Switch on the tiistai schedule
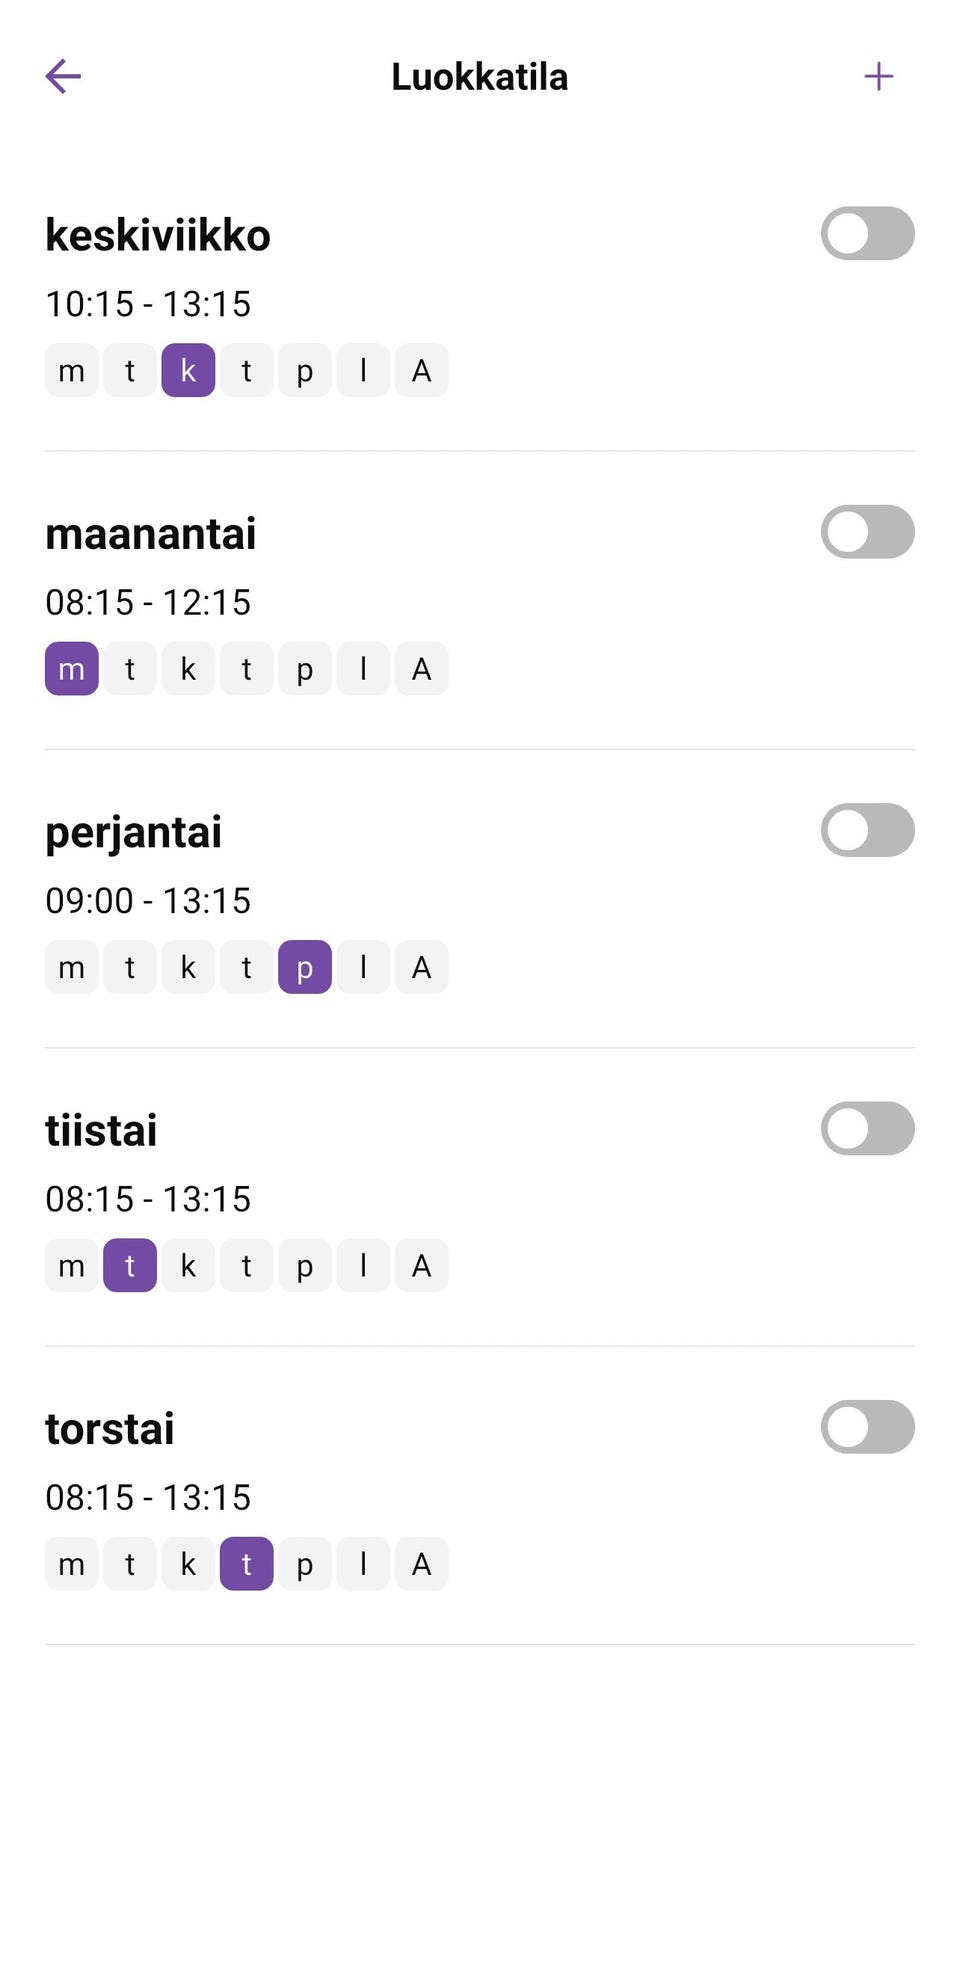Viewport: 960px width, 1972px height. point(867,1129)
